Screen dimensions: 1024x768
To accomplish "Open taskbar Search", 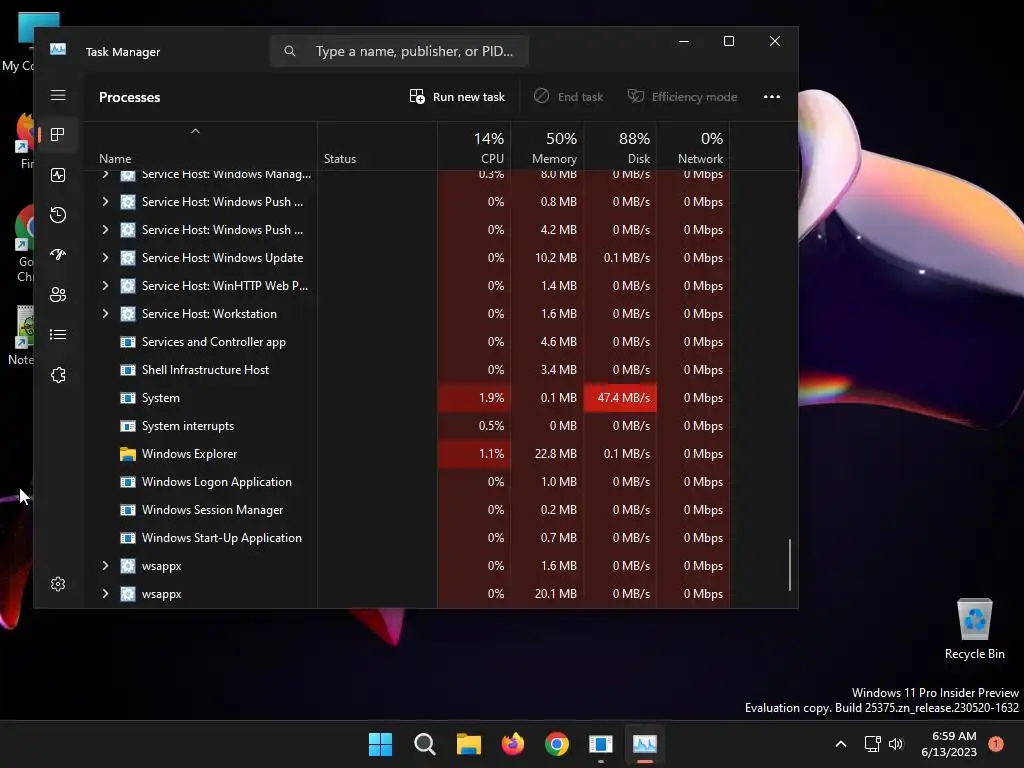I will pos(424,744).
